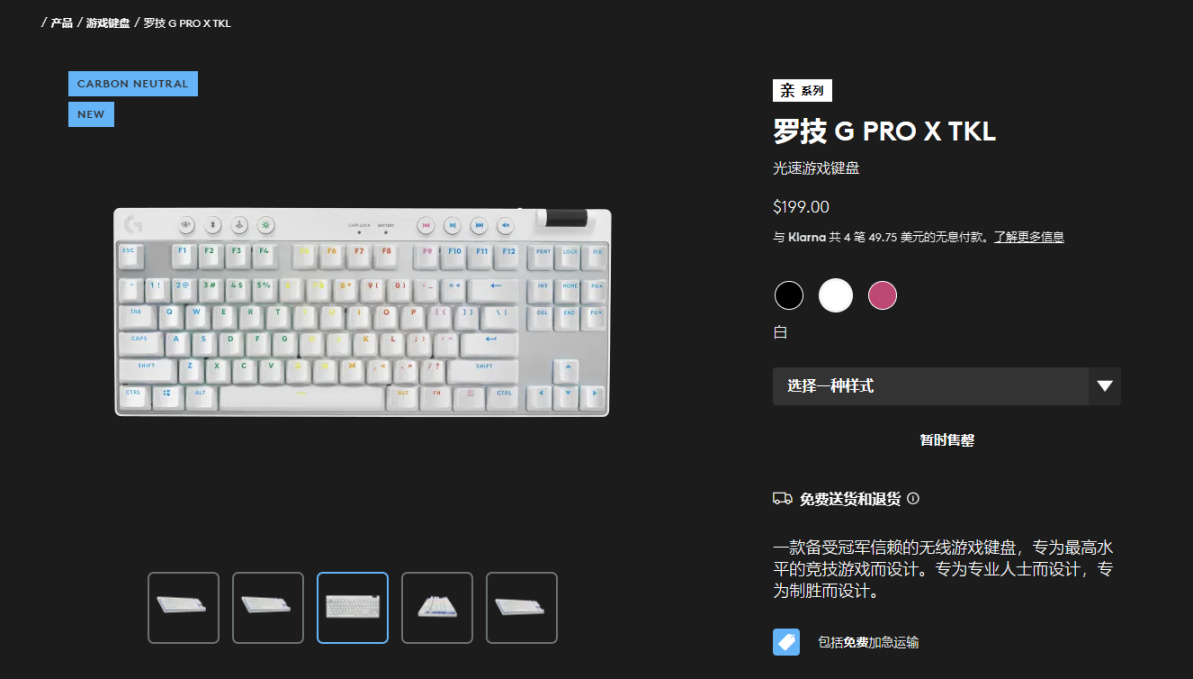Open the fifth keyboard side thumbnail
The width and height of the screenshot is (1193, 679).
click(521, 607)
